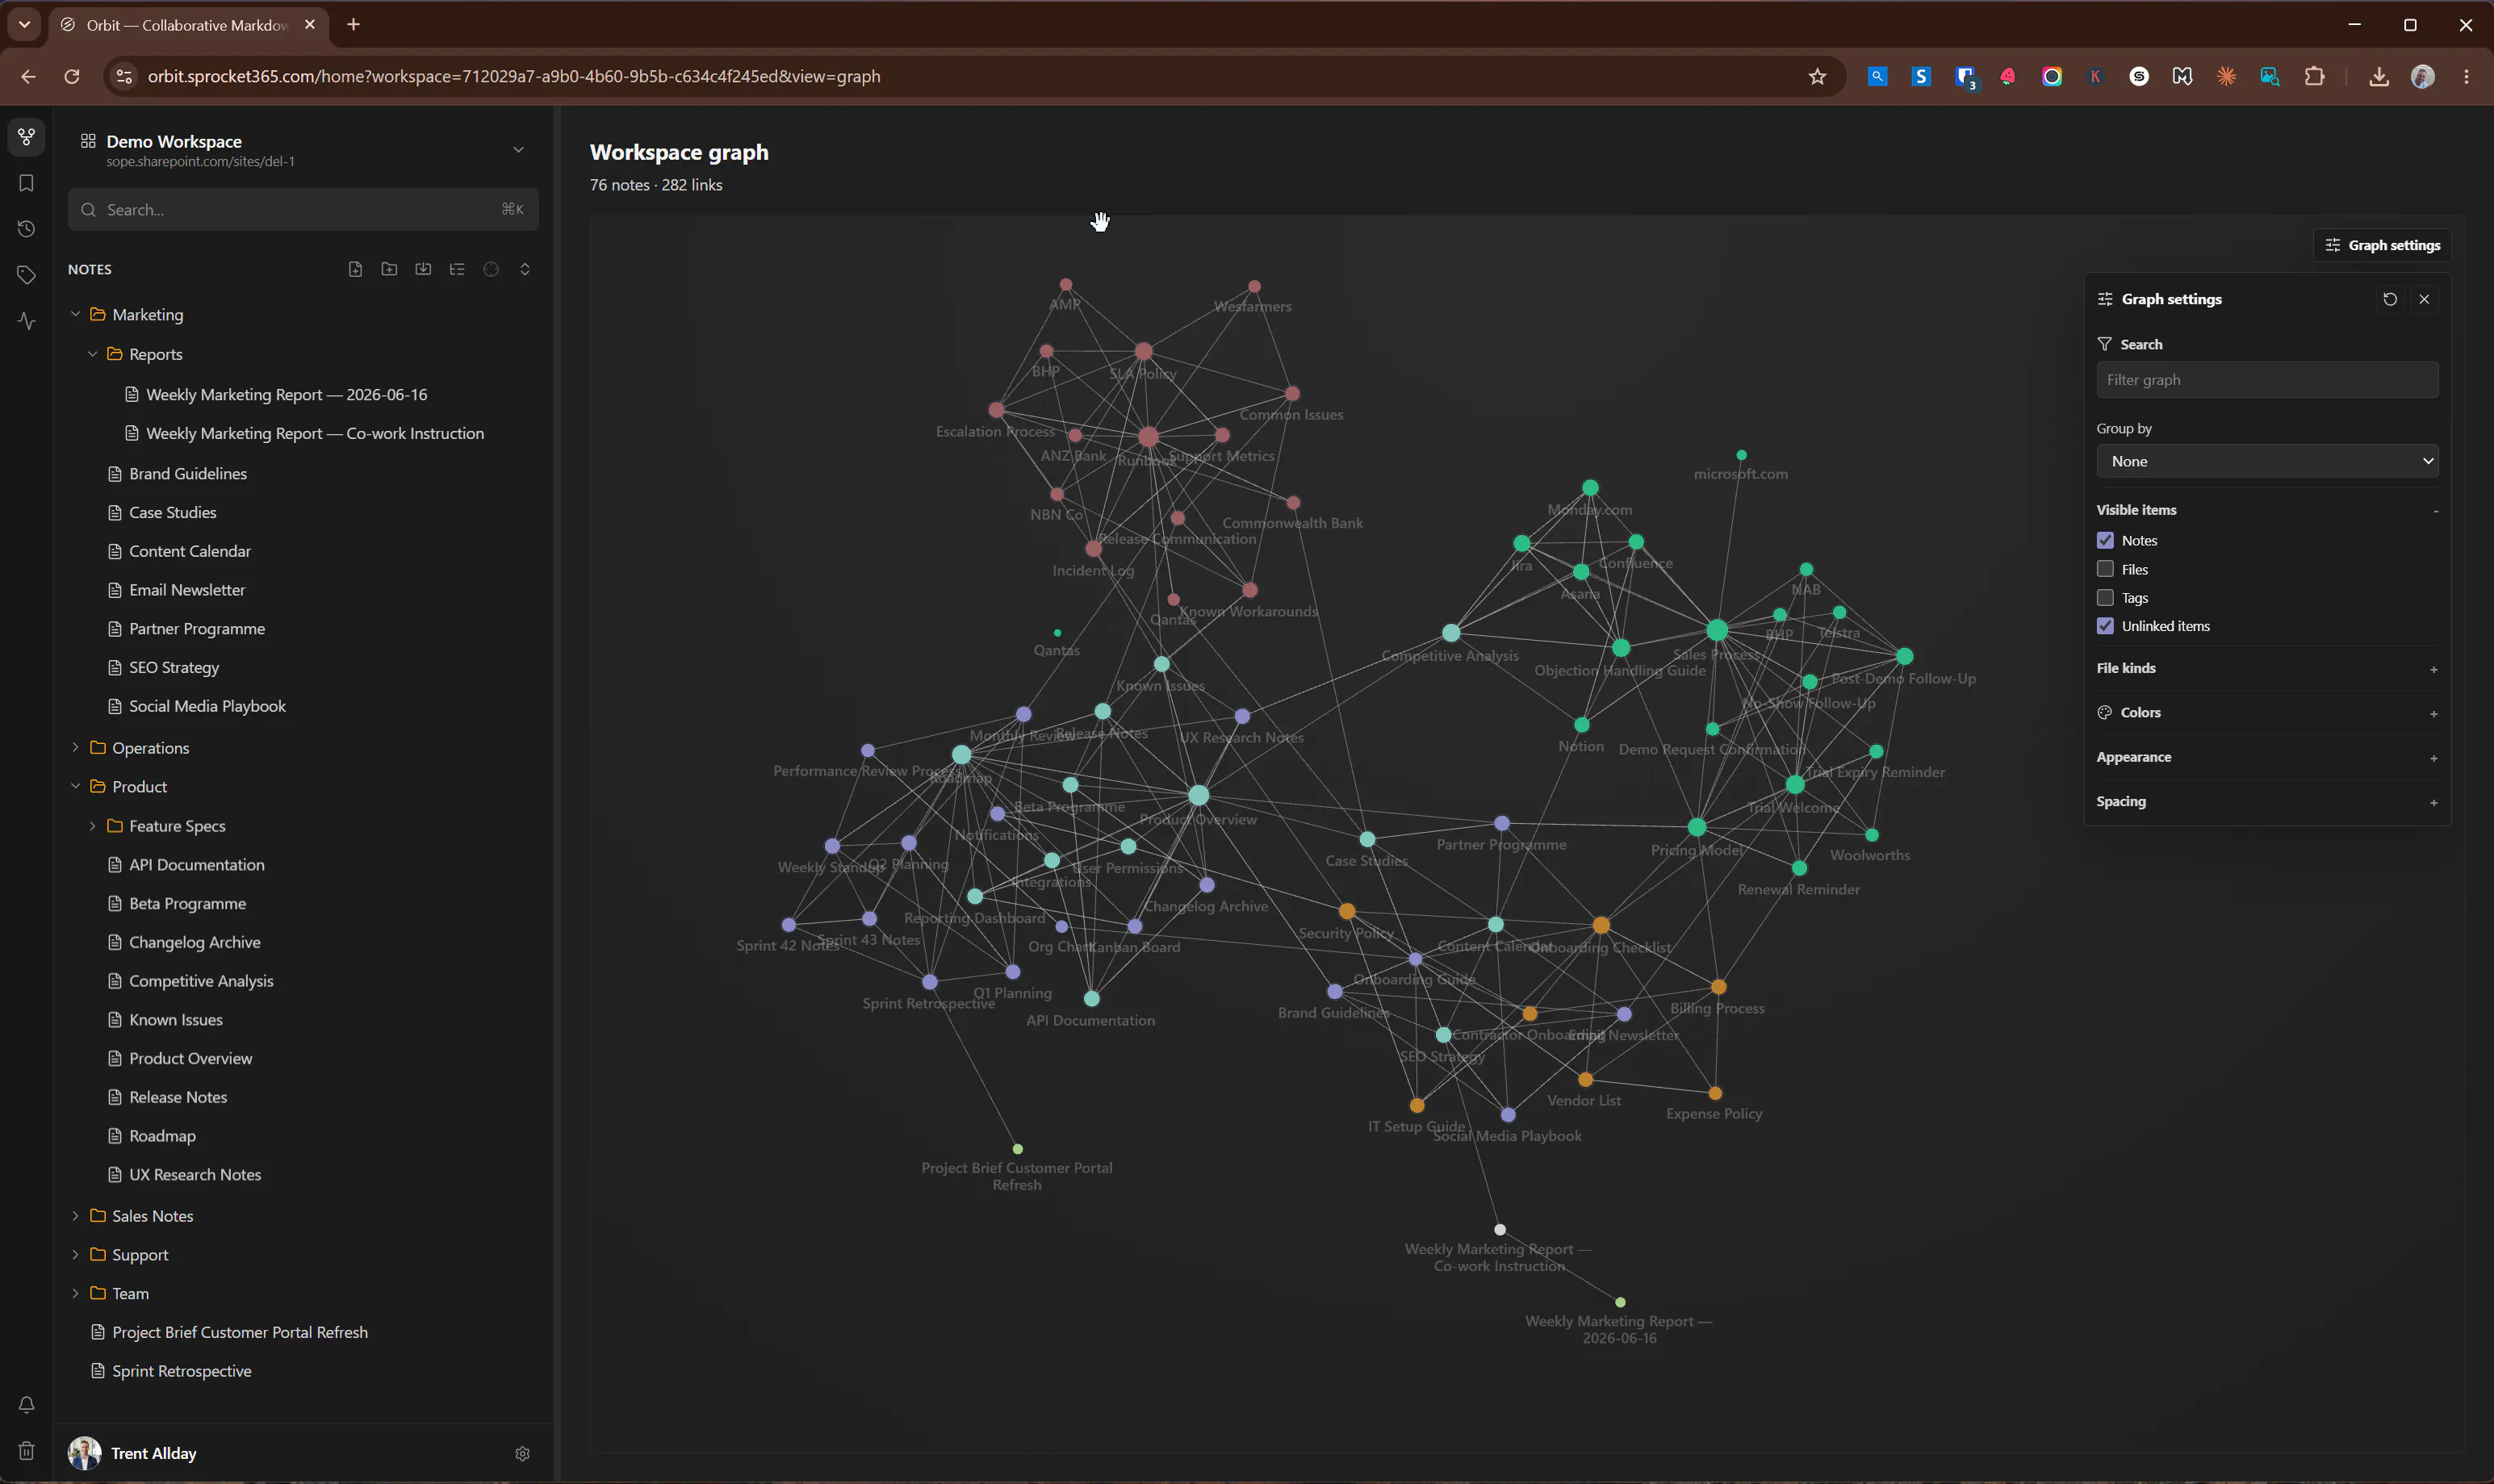Expand the Team folder
Screen dimensions: 2494x1484
75,1293
